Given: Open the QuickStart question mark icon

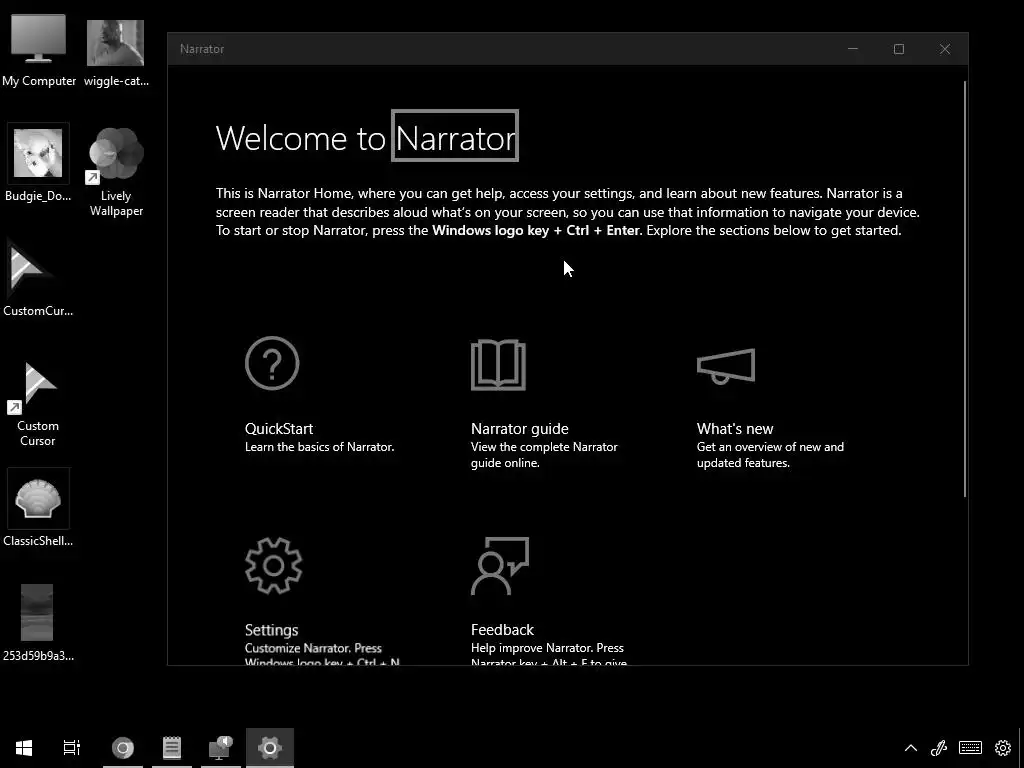Looking at the screenshot, I should coord(272,363).
